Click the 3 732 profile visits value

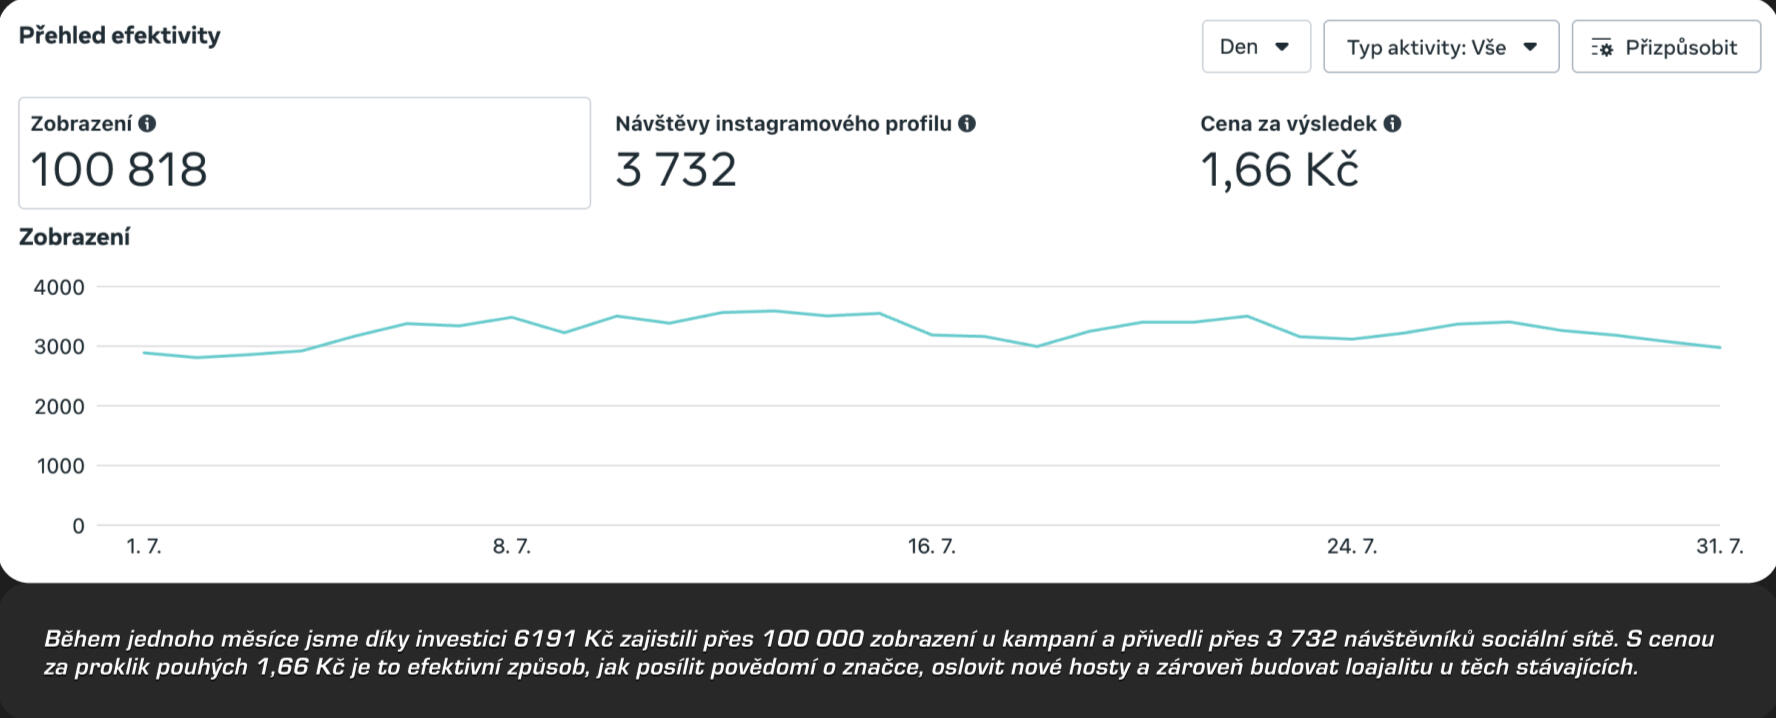coord(676,170)
